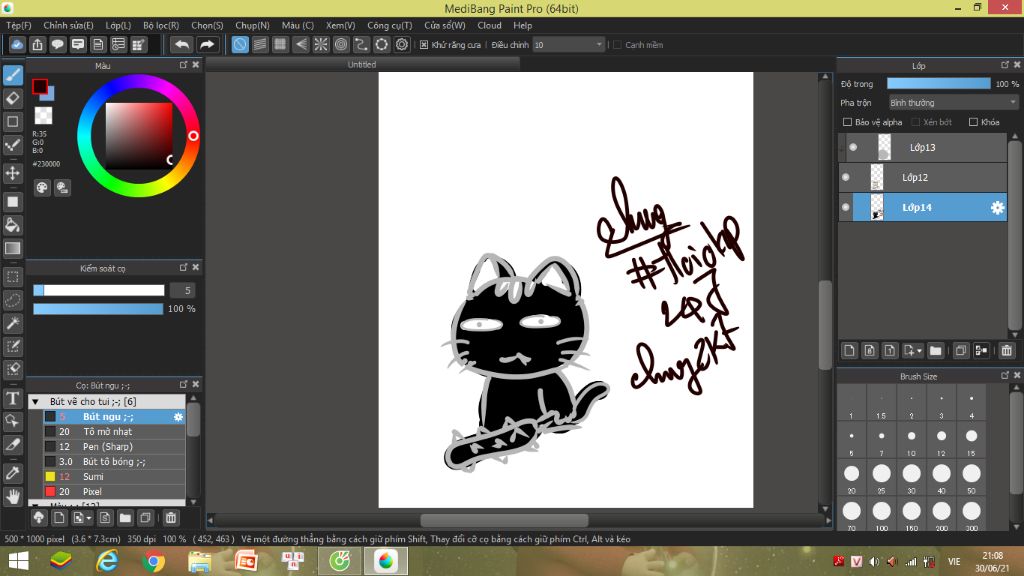The image size is (1024, 576).
Task: Click the transparent color swatch
Action: 43,116
